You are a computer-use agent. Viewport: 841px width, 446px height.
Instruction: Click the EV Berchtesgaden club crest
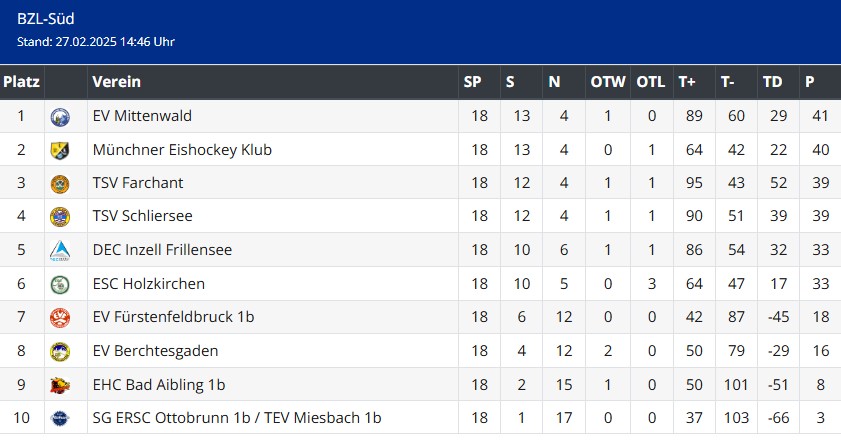tap(60, 351)
